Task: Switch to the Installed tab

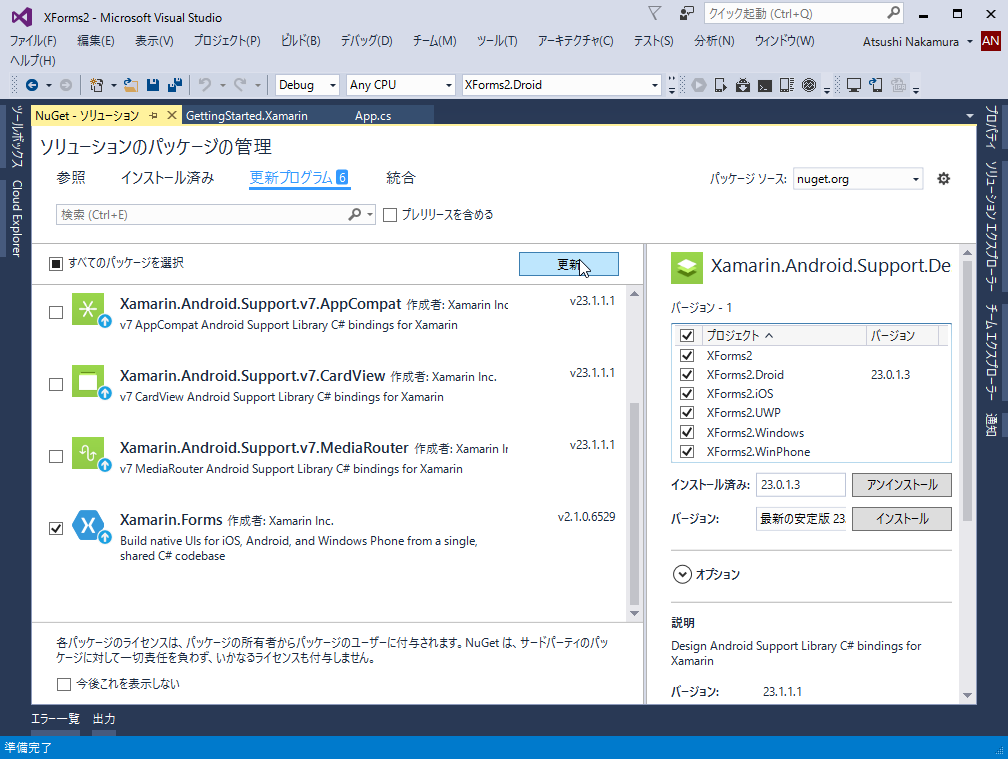Action: [x=167, y=178]
